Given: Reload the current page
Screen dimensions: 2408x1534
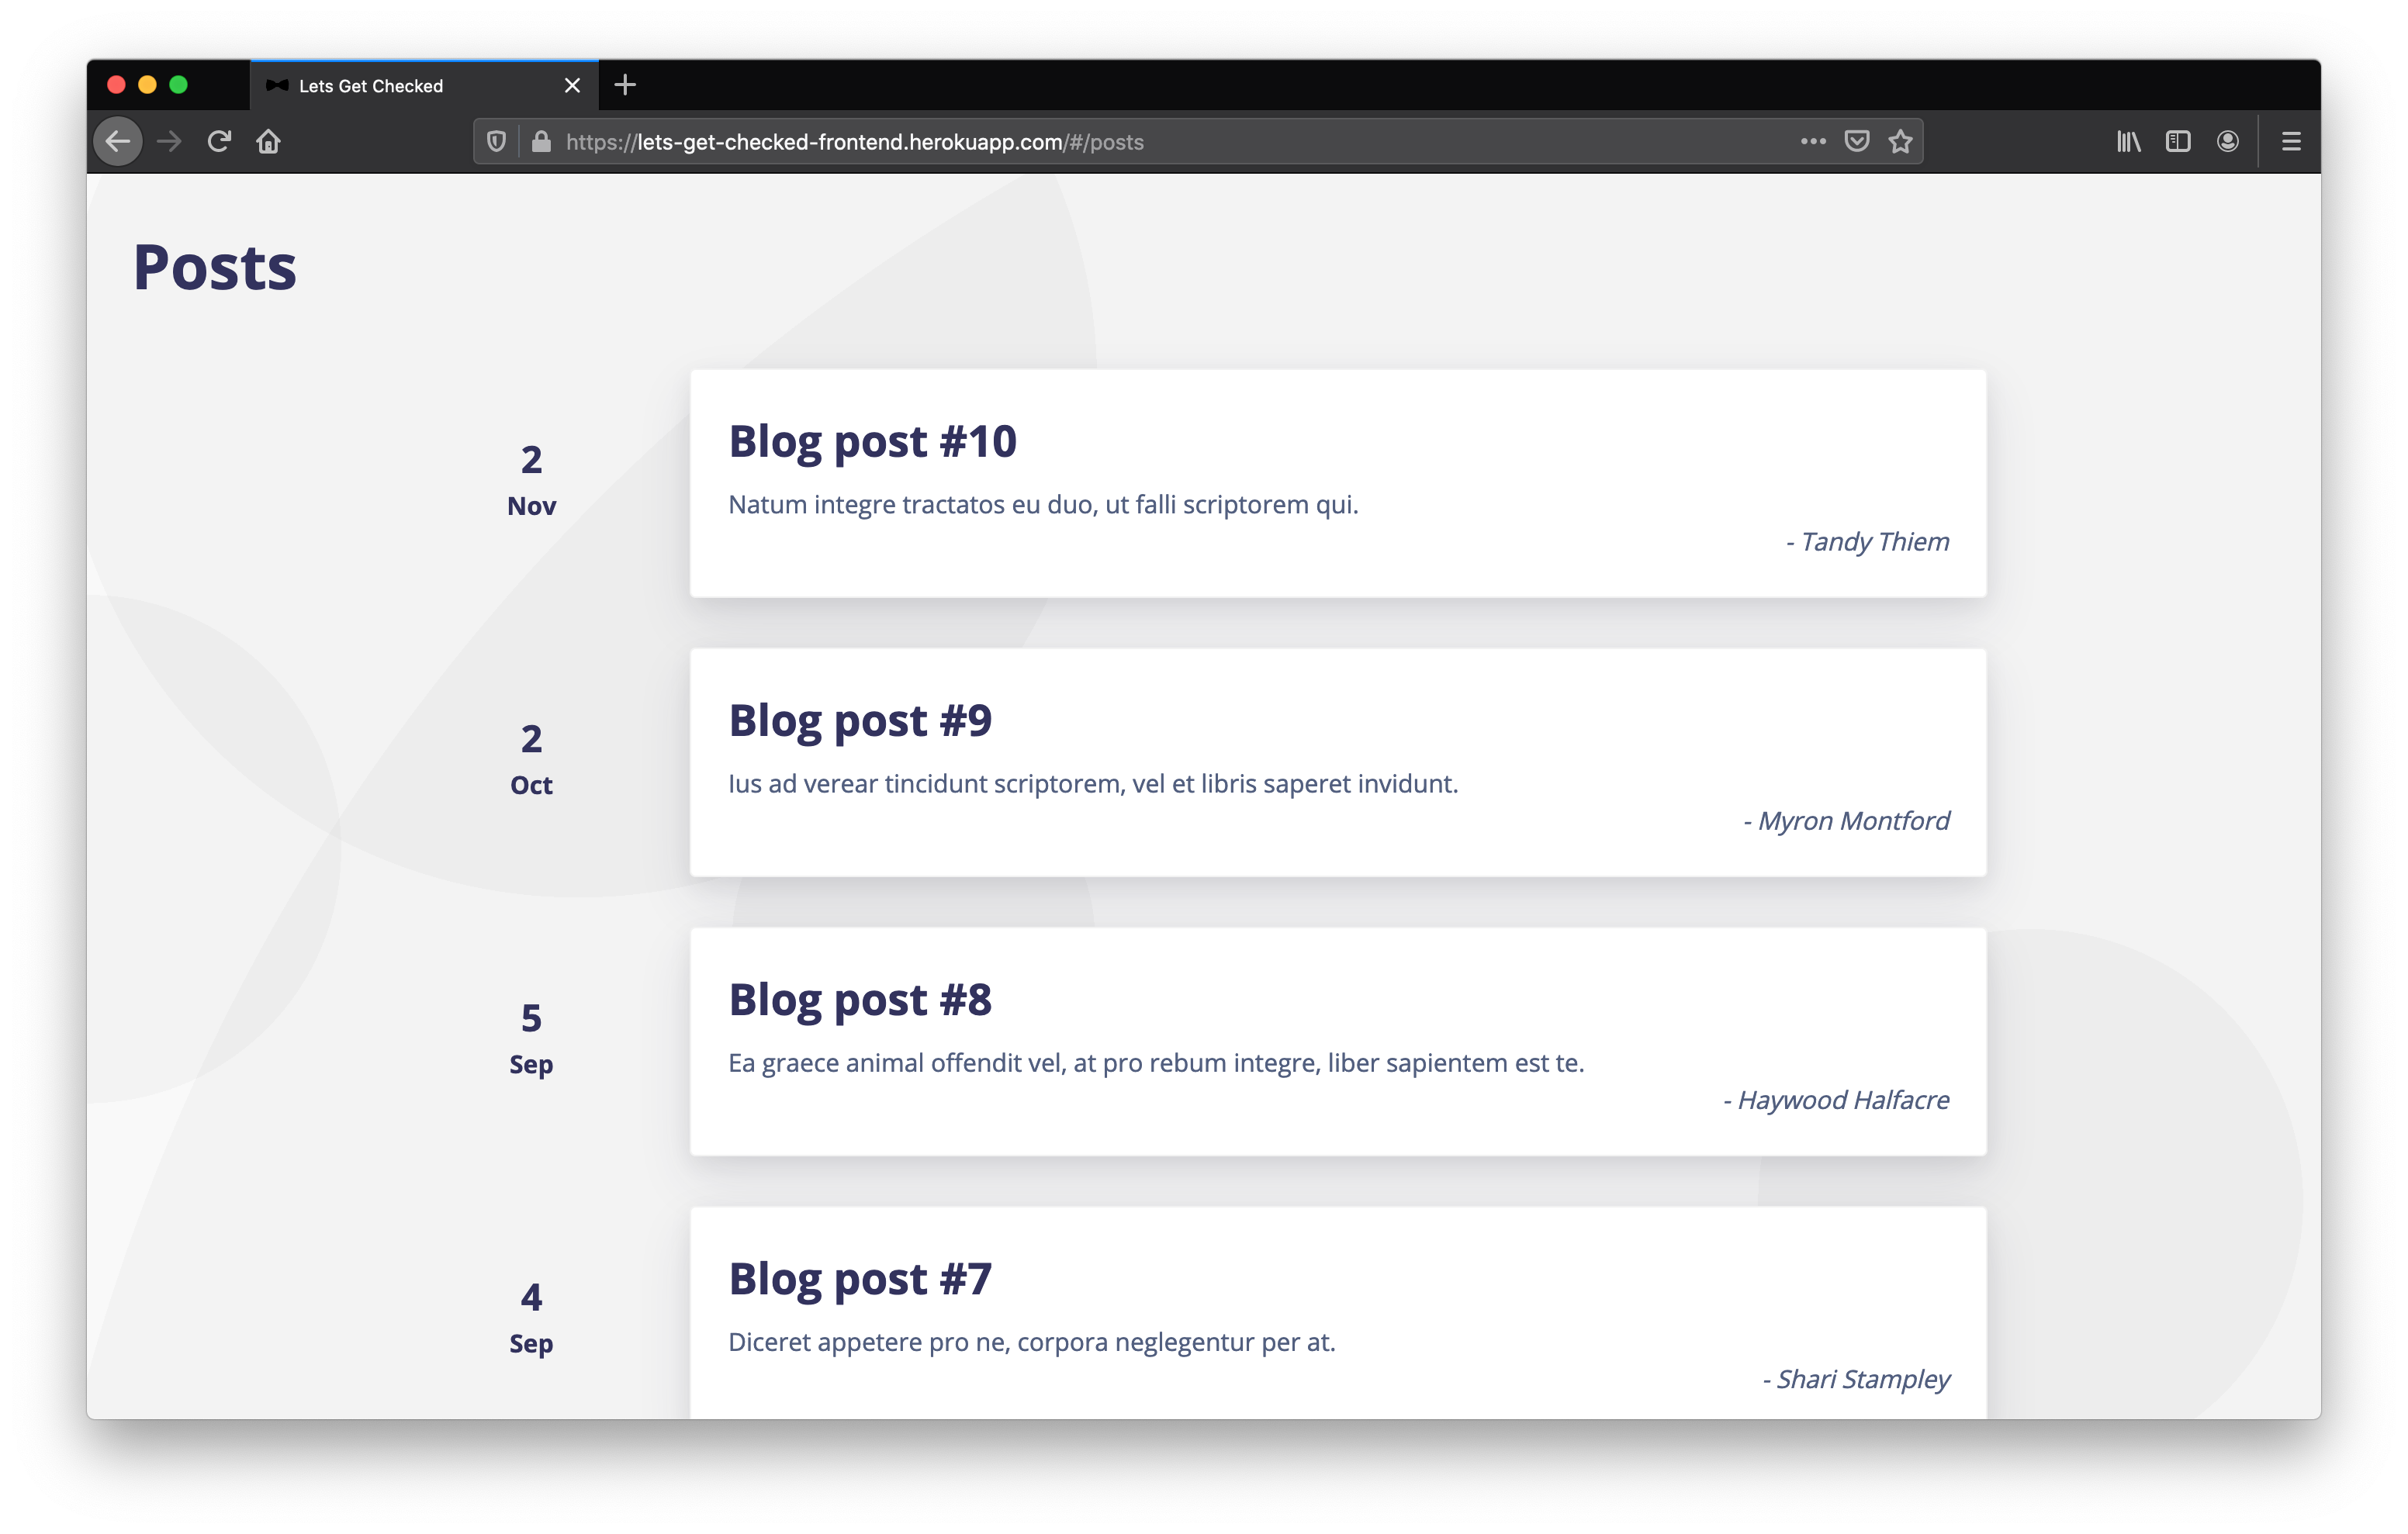Looking at the screenshot, I should pyautogui.click(x=219, y=141).
